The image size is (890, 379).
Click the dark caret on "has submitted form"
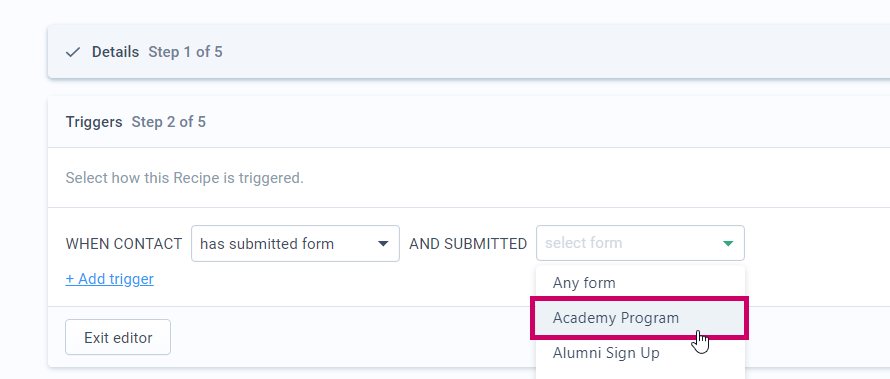[383, 244]
